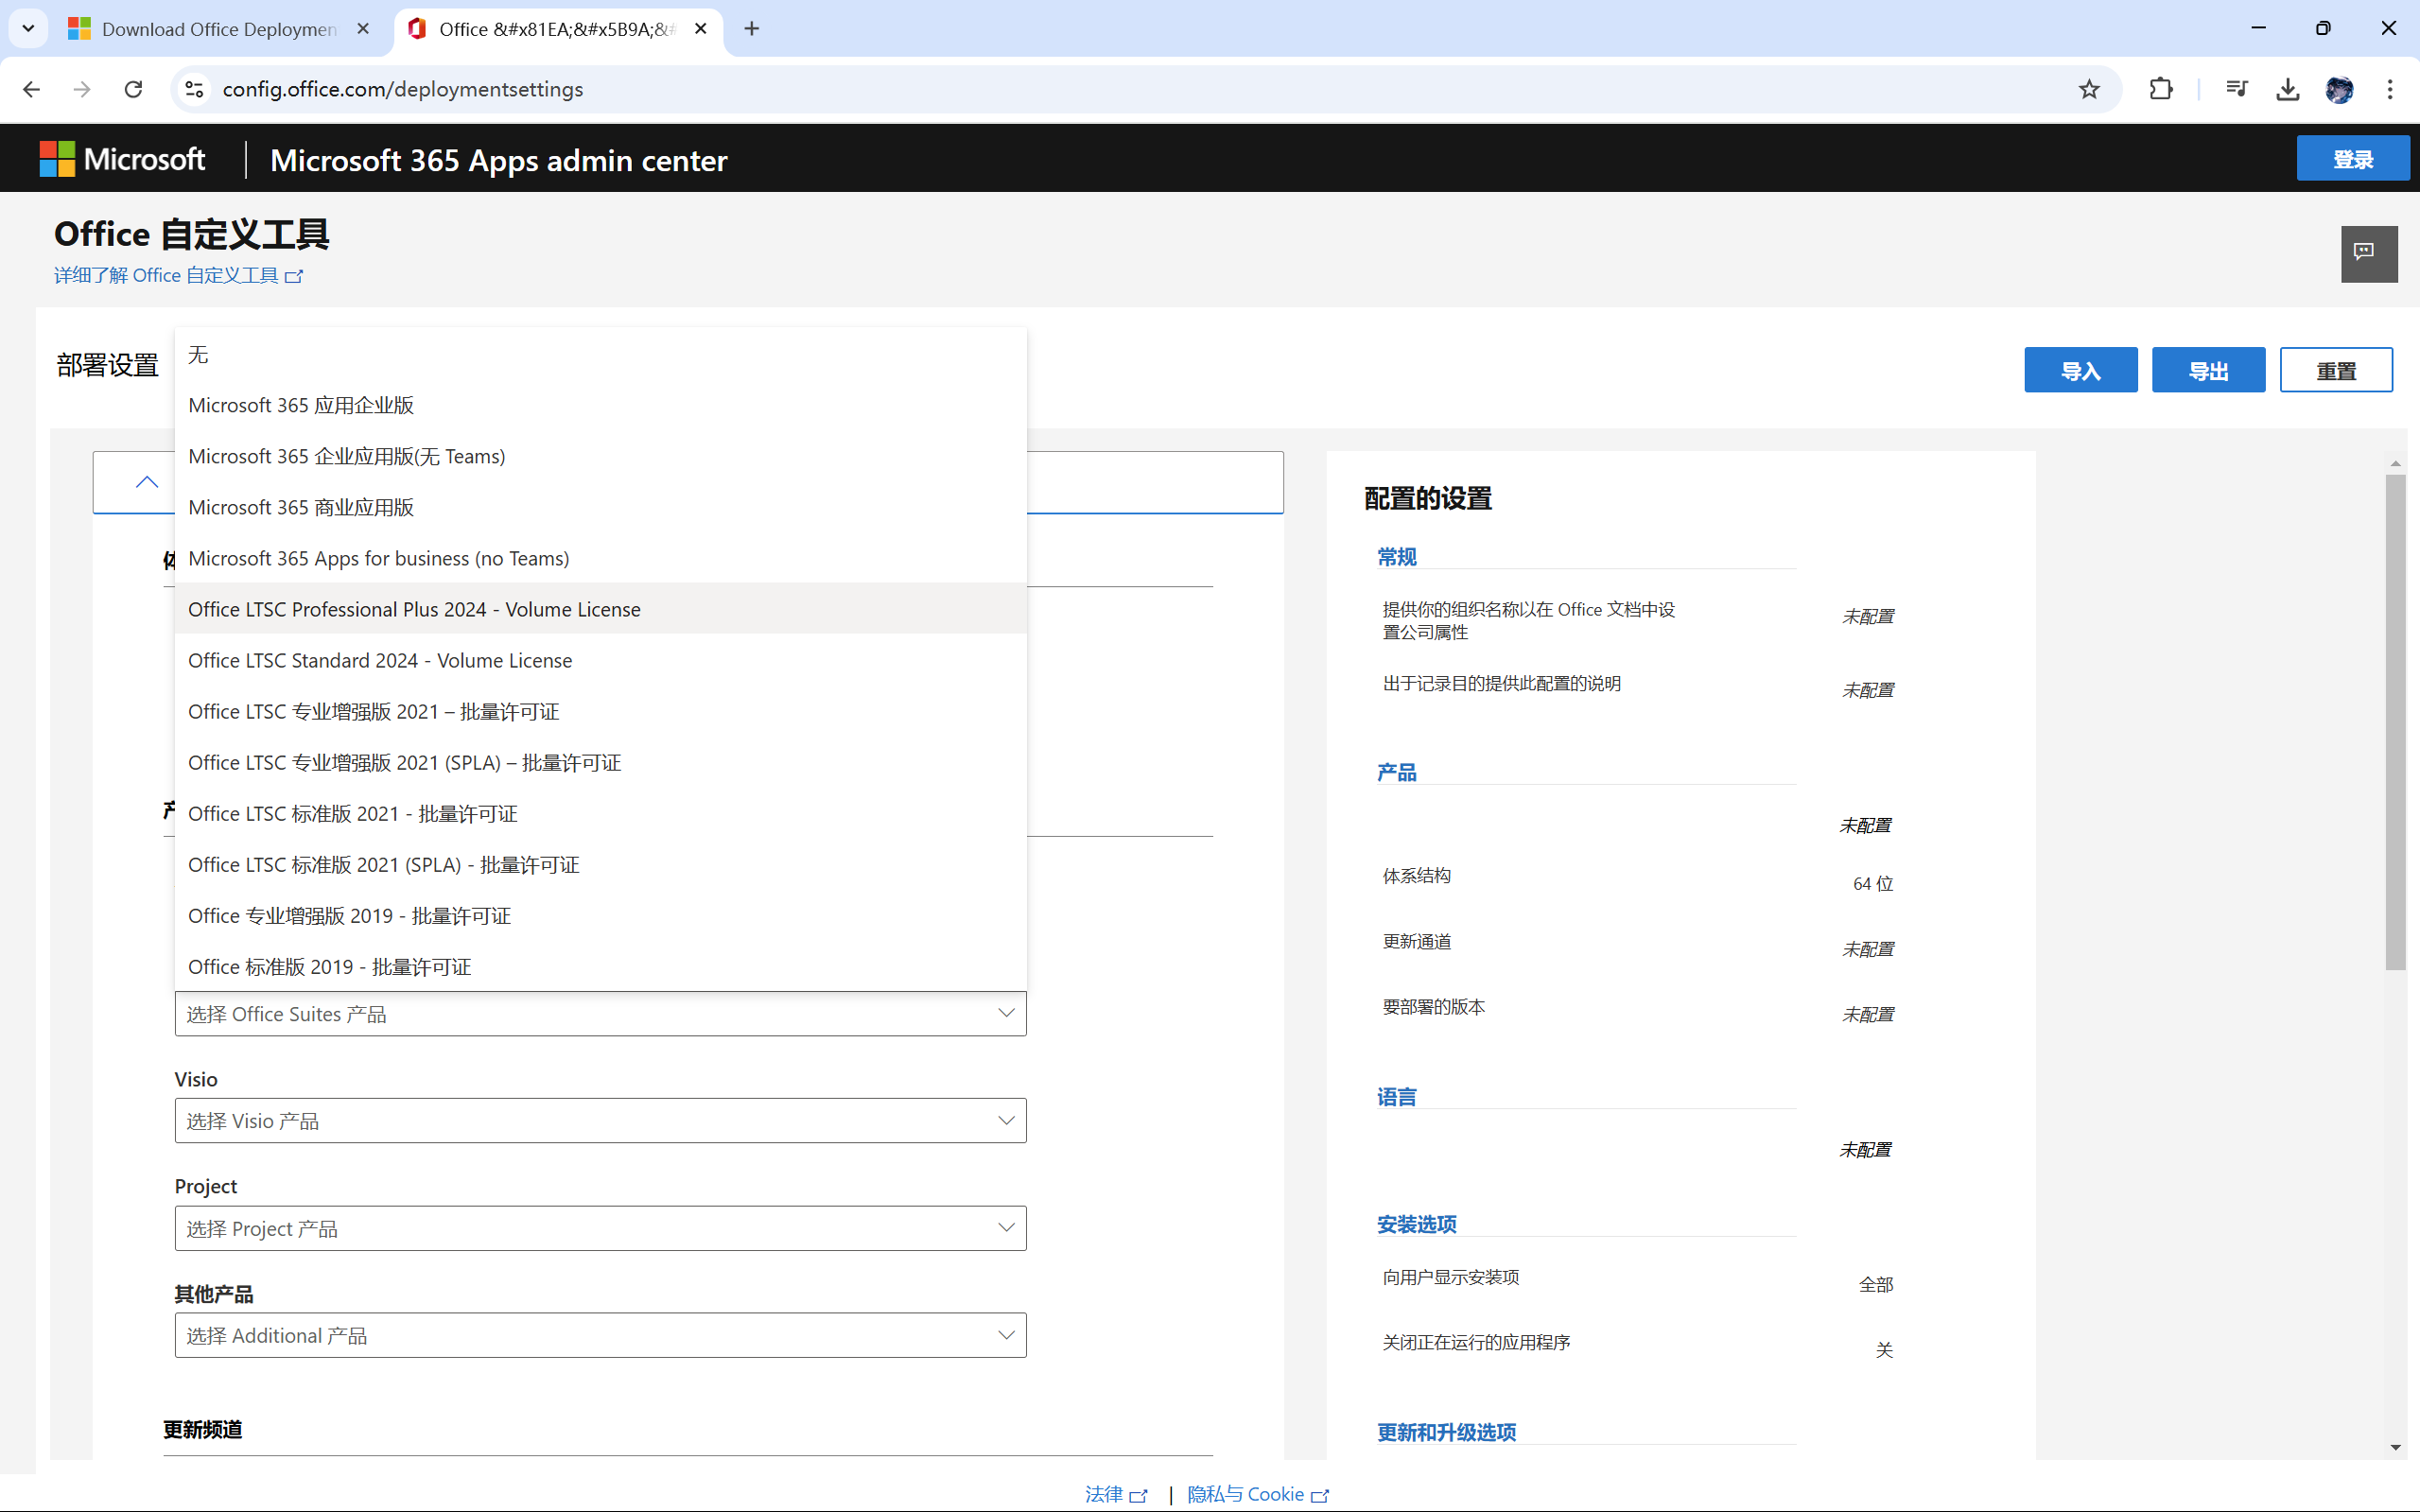
Task: Click the 导出 export button
Action: pos(2208,371)
